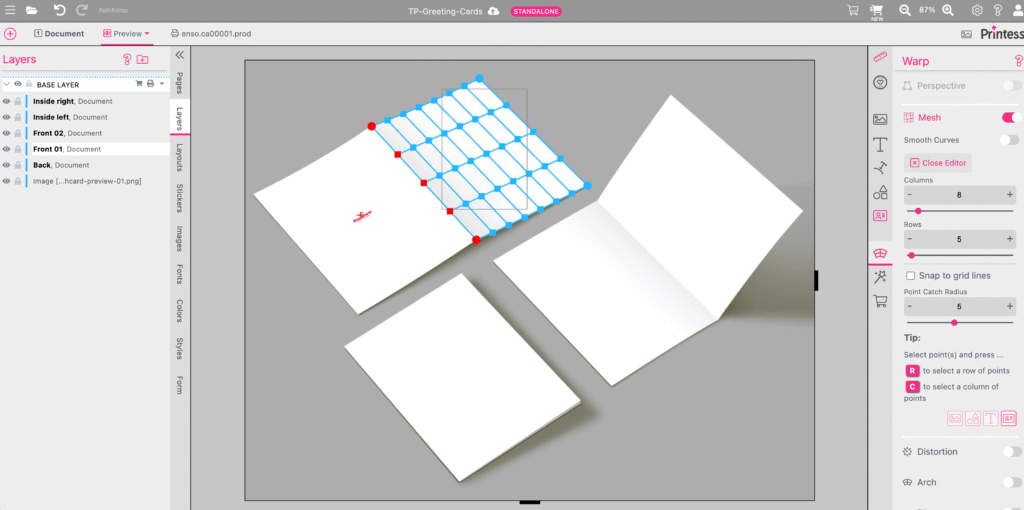The width and height of the screenshot is (1024, 510).
Task: Check the Snap to grid lines box
Action: (x=910, y=275)
